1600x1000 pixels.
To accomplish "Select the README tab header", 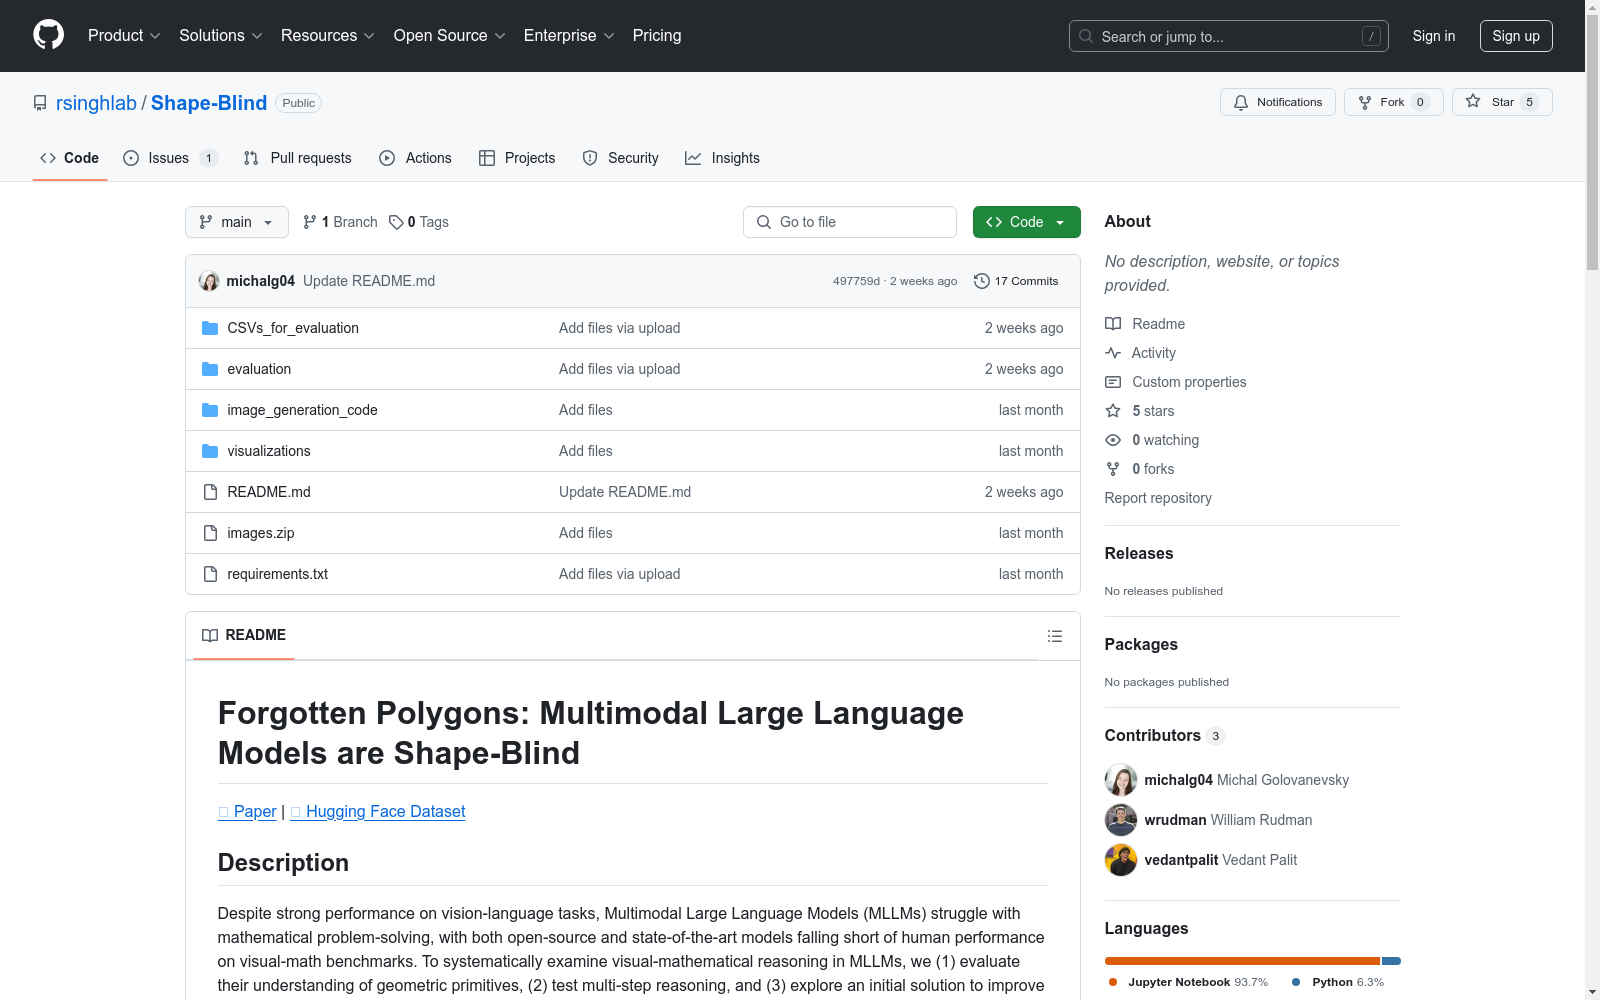I will 244,635.
